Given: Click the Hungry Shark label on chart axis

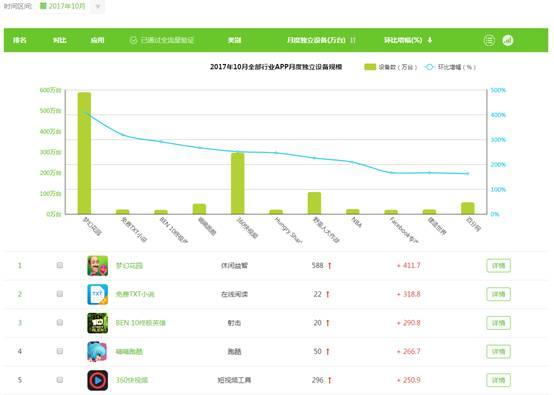Looking at the screenshot, I should coord(288,230).
